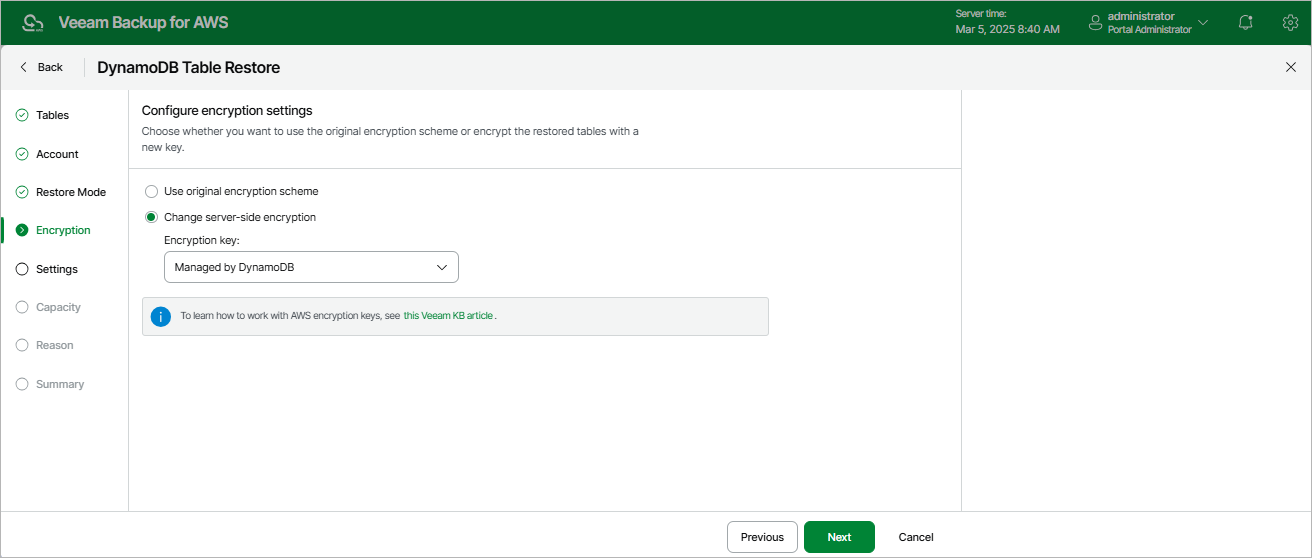Viewport: 1312px width, 558px height.
Task: Cancel the restore wizard
Action: 915,537
